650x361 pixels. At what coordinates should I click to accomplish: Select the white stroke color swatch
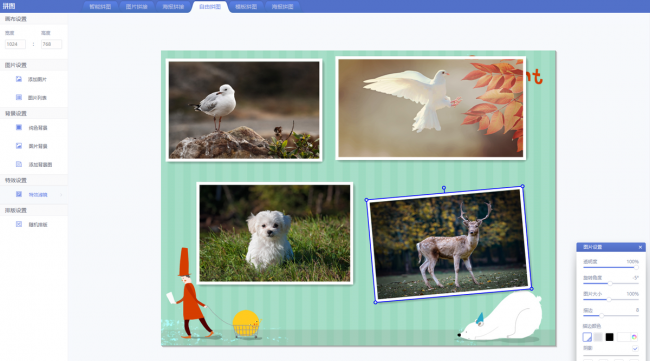click(587, 337)
